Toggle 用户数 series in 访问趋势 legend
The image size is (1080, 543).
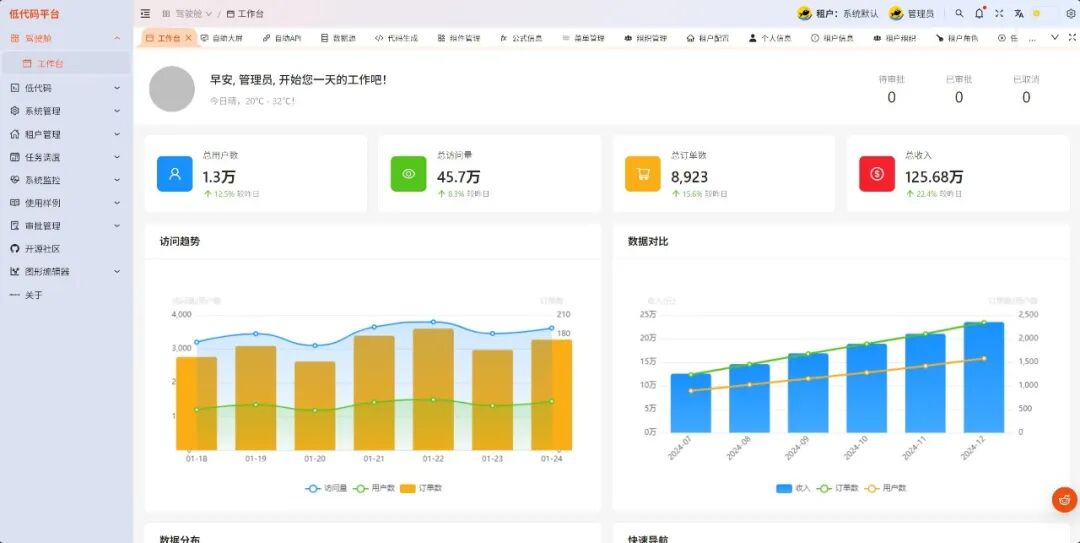(373, 488)
